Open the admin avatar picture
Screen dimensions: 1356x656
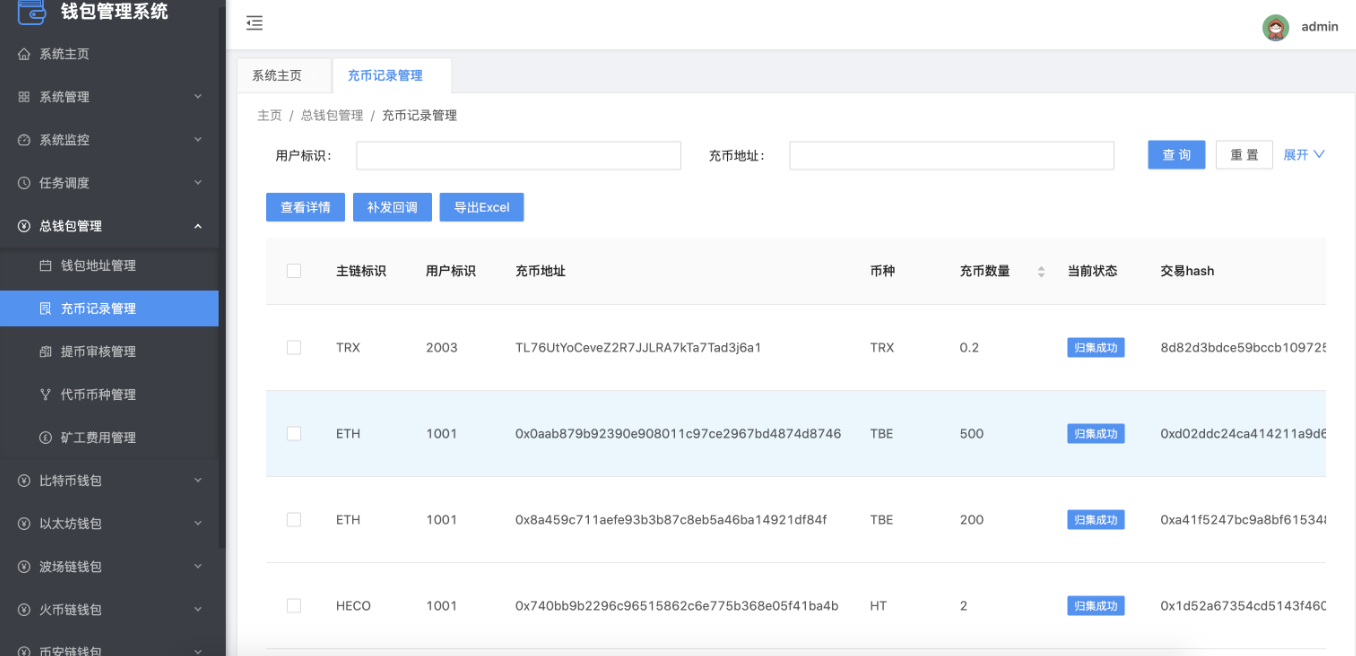[1276, 27]
